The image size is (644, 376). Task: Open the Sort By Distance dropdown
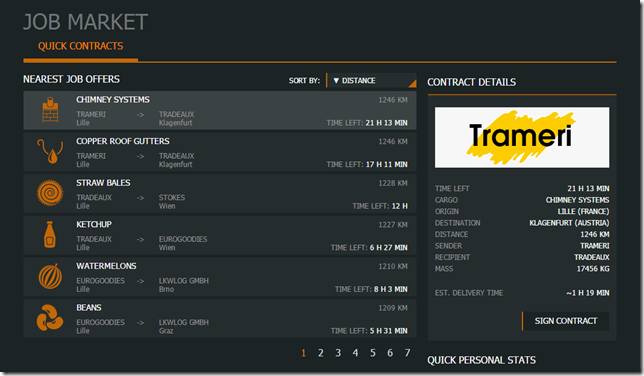pos(372,81)
